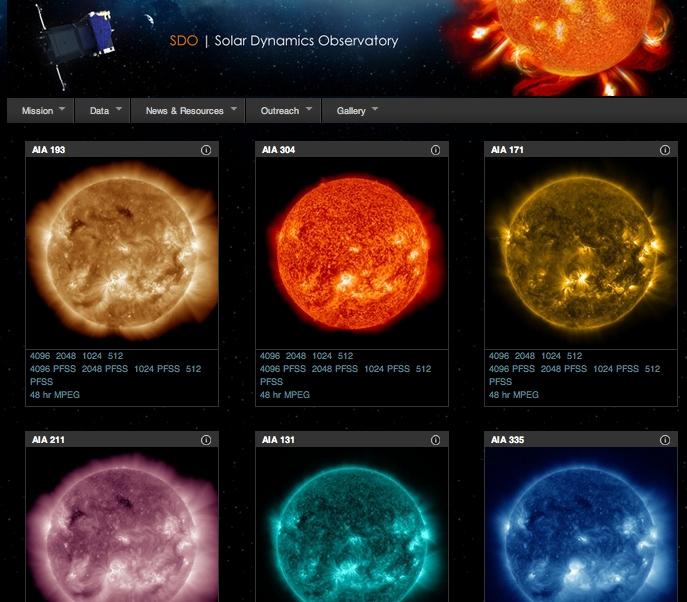Click the teal AIA 131 sun thumbnail
The image size is (687, 602).
pos(350,530)
